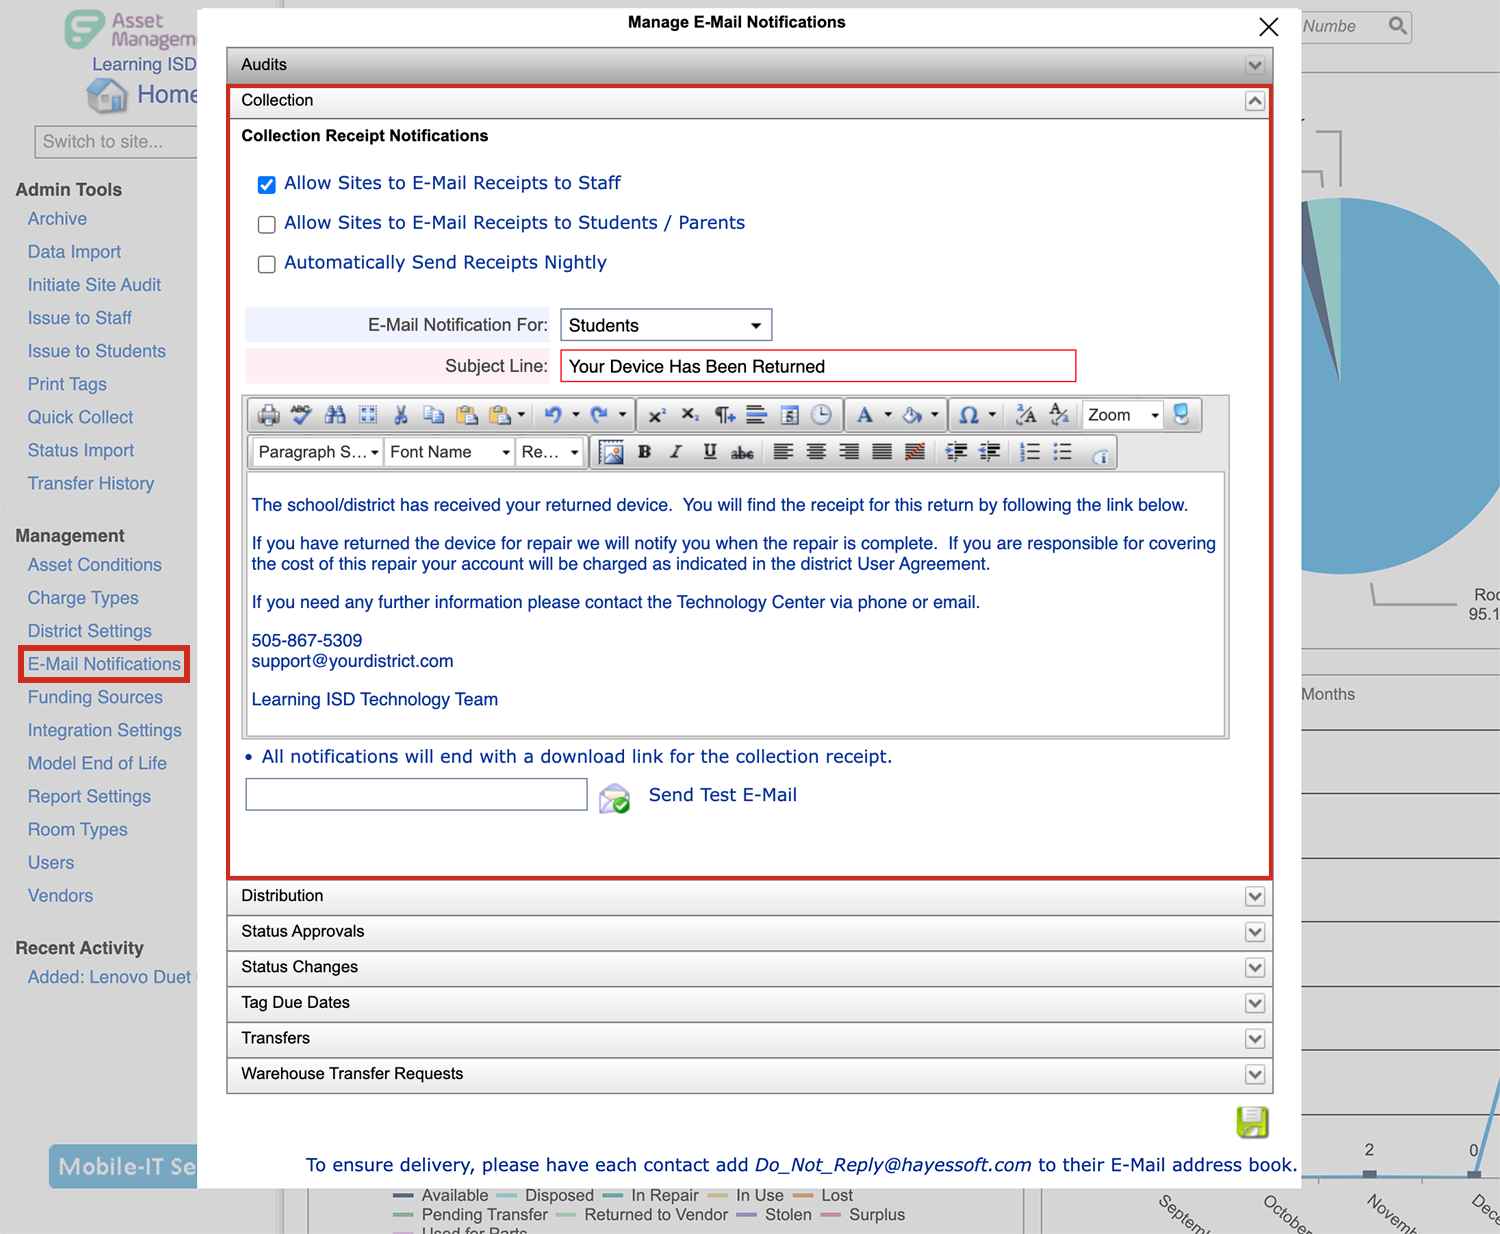1500x1234 pixels.
Task: Align text left
Action: click(x=783, y=452)
